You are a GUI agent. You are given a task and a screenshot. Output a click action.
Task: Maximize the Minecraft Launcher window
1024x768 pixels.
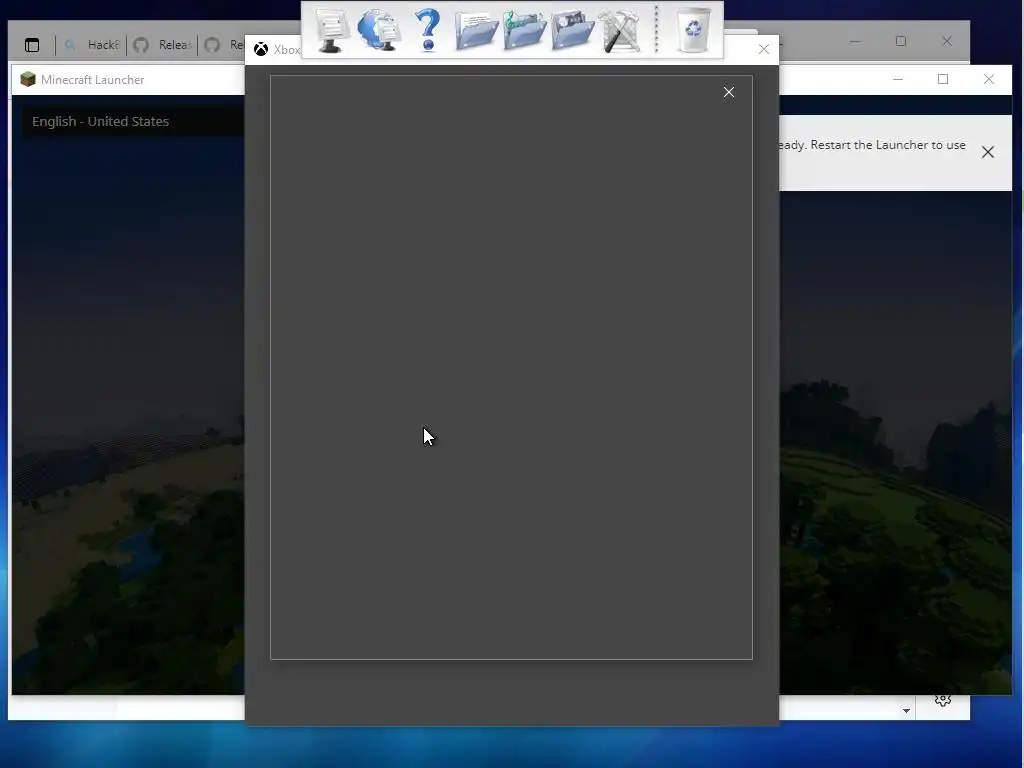tap(943, 79)
